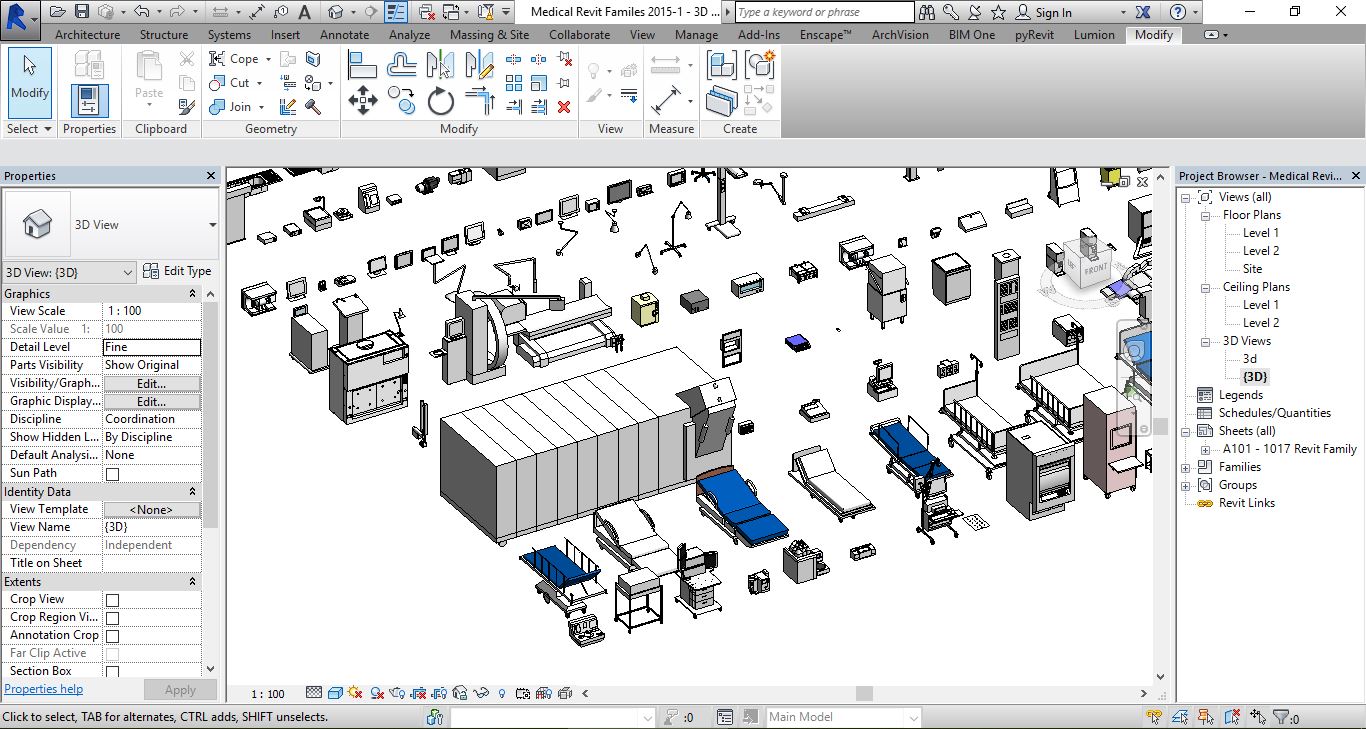Expand the Families node in Project Browser
The image size is (1366, 729).
pos(1186,467)
